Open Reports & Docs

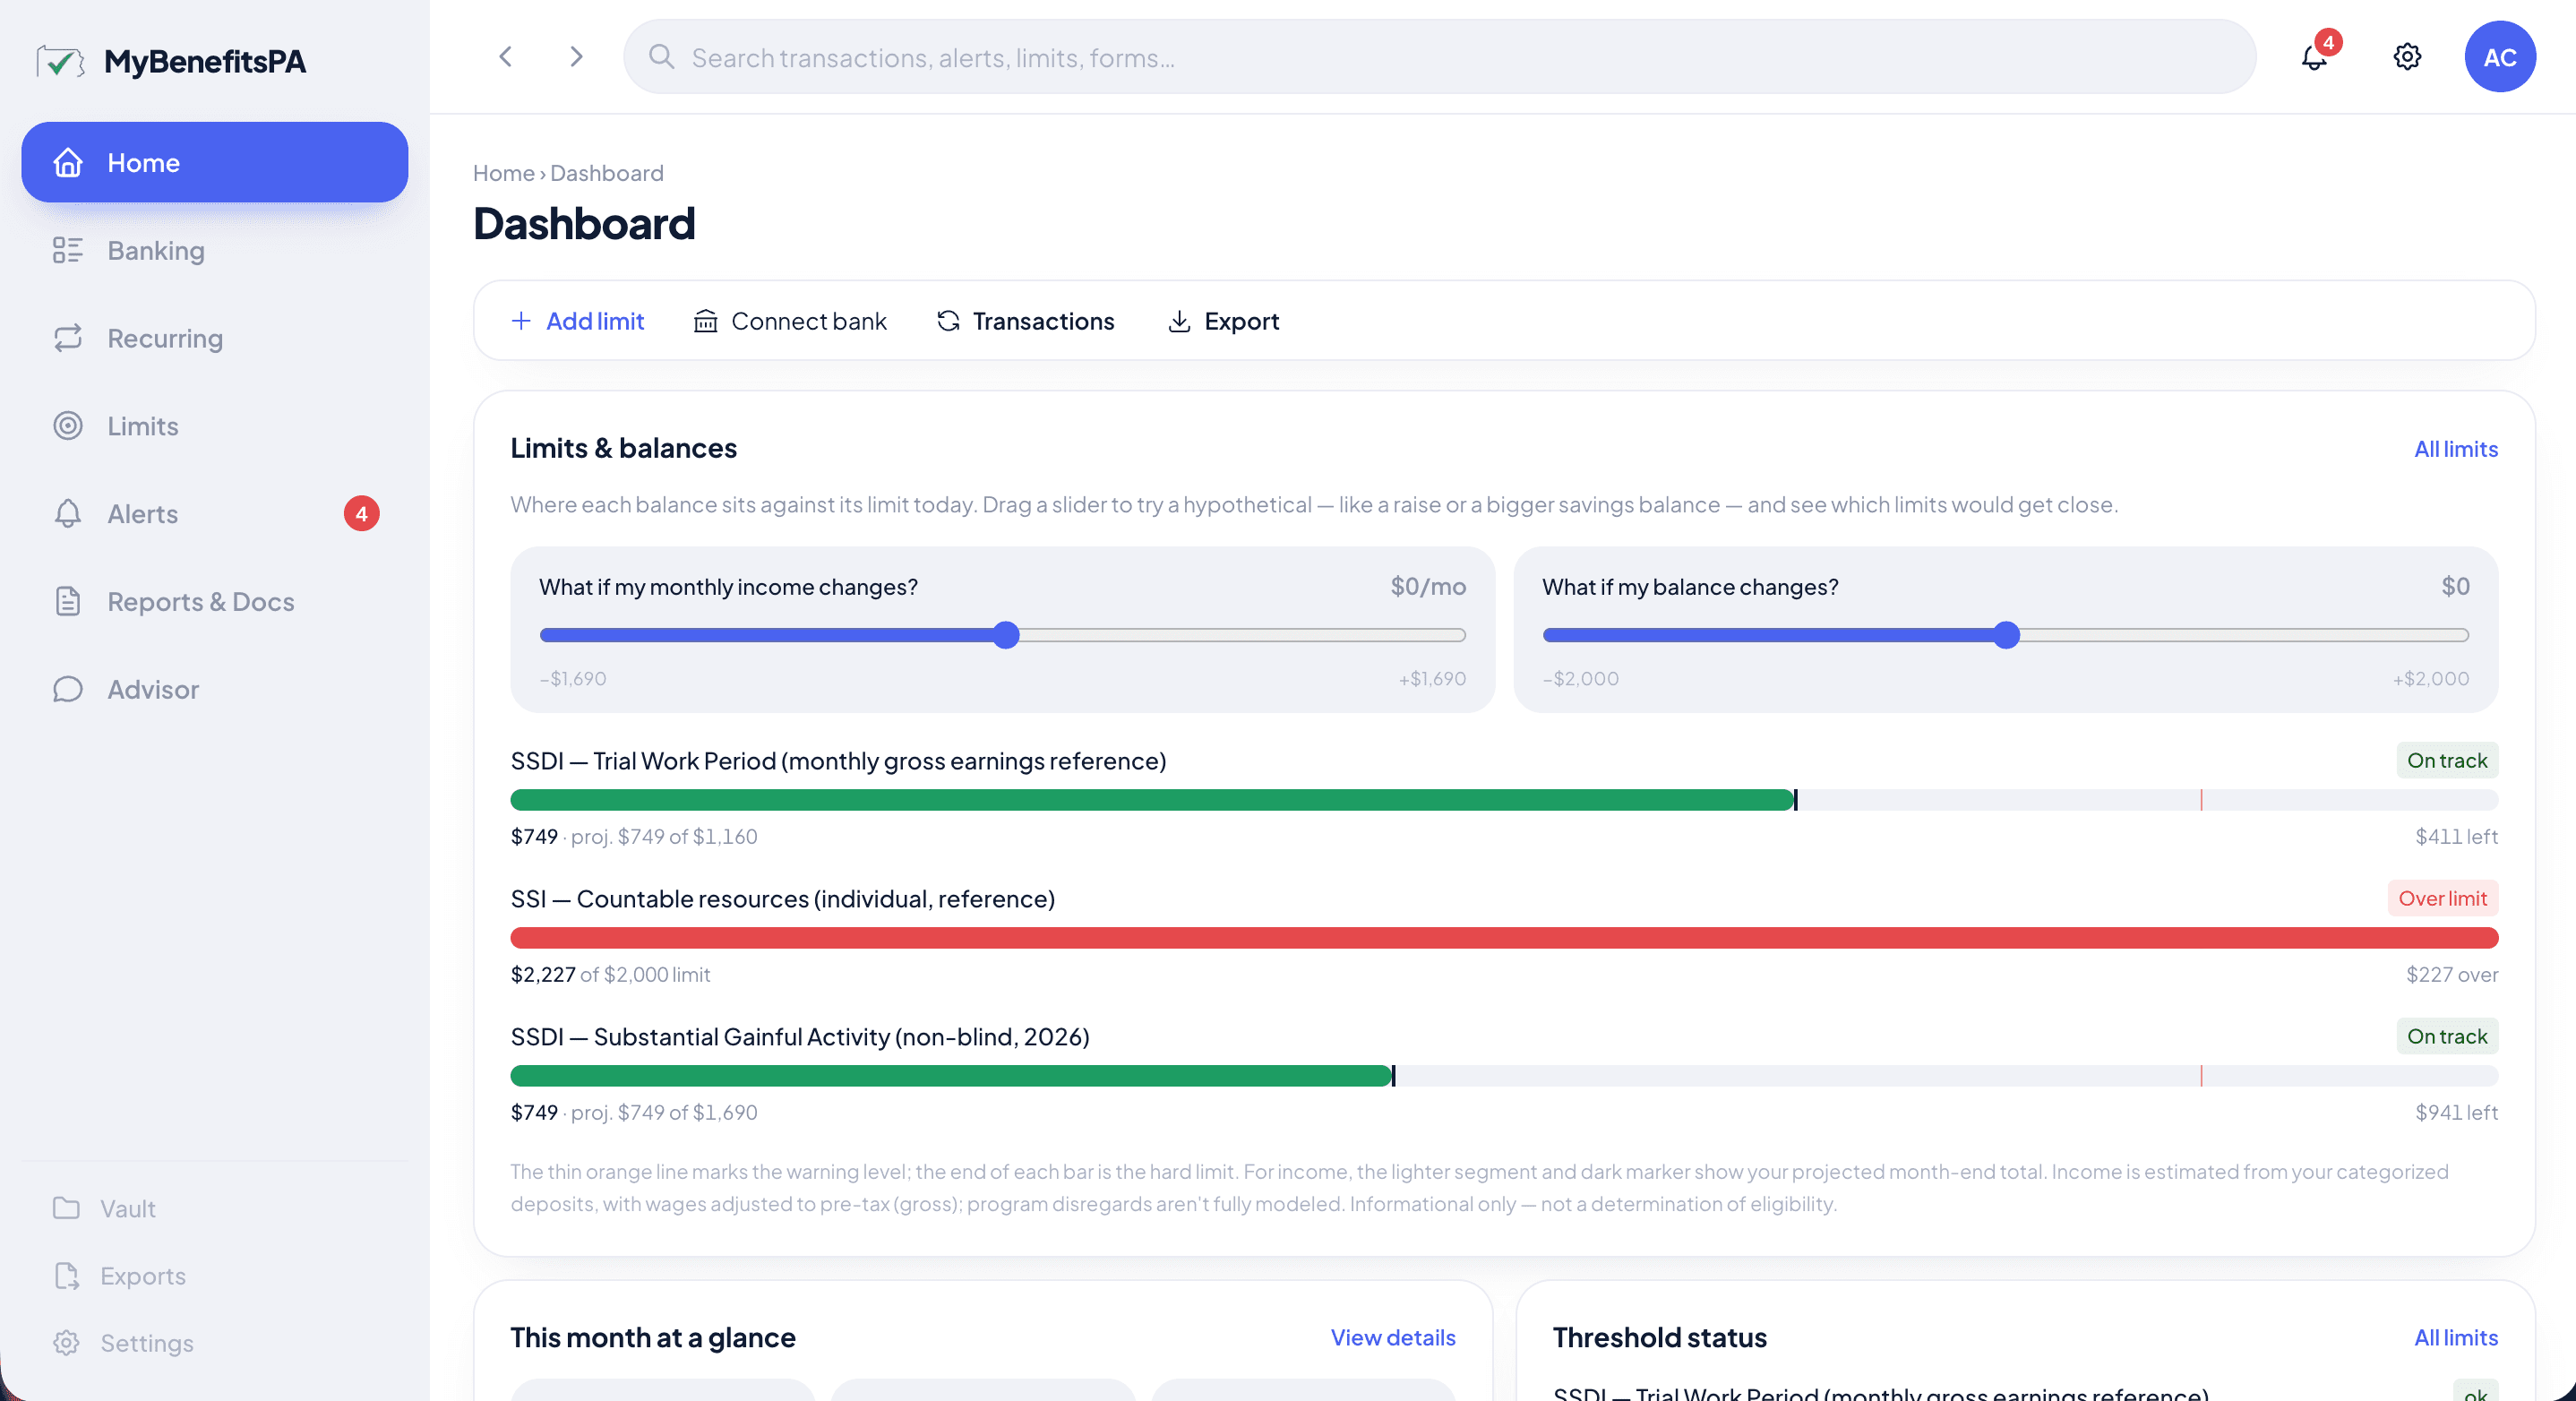(214, 601)
